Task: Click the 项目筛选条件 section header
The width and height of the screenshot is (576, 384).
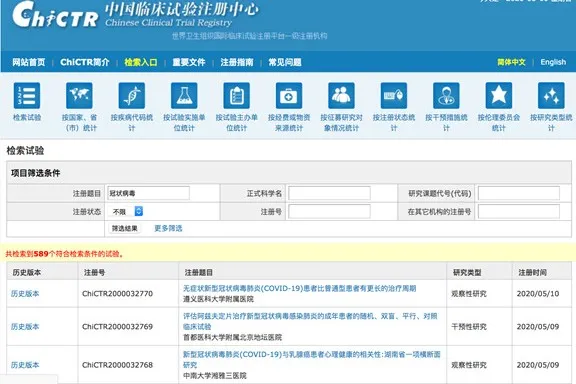Action: (36, 173)
